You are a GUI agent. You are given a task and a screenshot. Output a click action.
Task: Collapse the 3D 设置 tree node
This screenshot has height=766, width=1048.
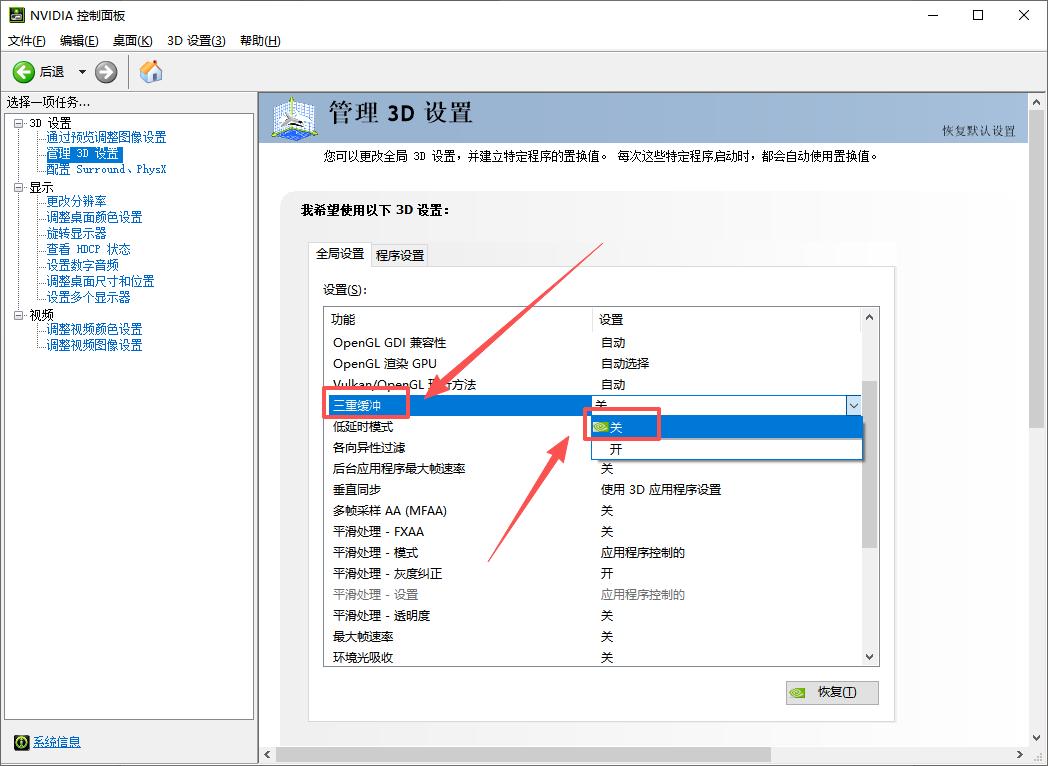tap(19, 123)
